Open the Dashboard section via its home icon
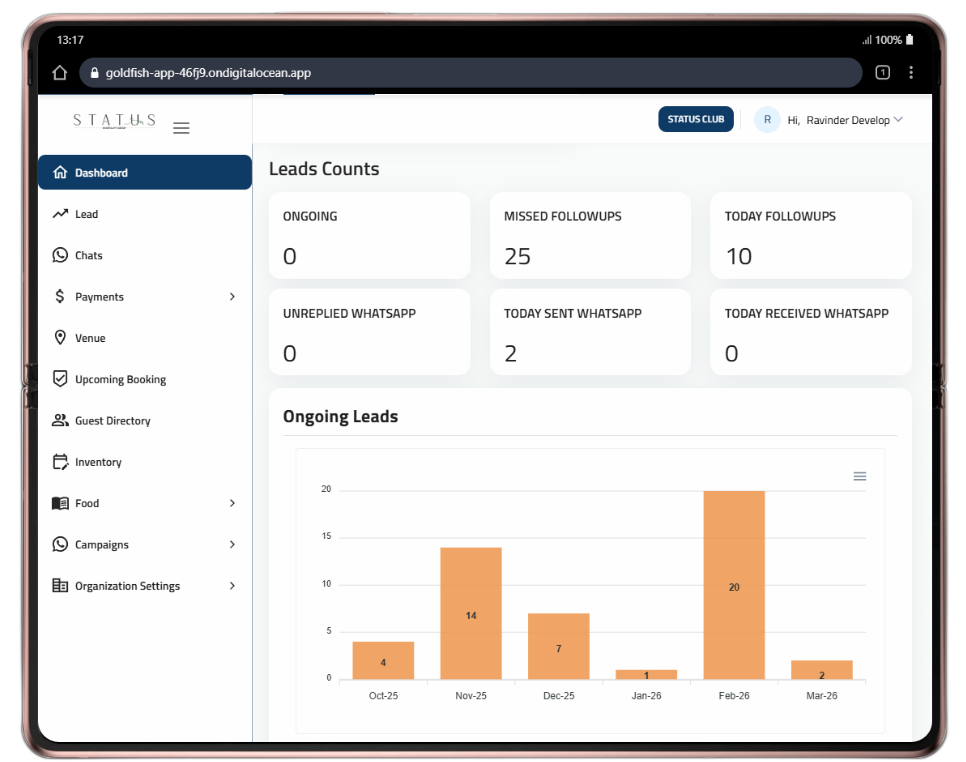 (62, 172)
